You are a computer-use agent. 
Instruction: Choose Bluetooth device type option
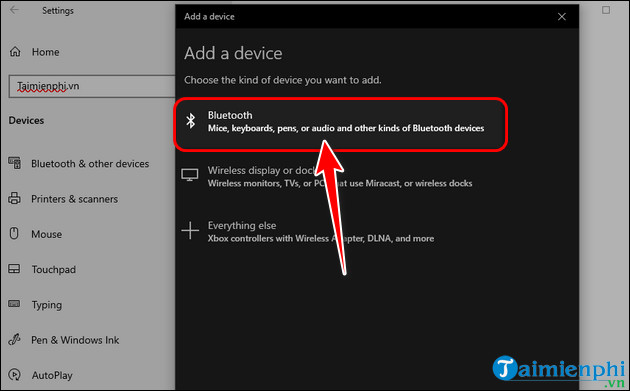coord(341,124)
